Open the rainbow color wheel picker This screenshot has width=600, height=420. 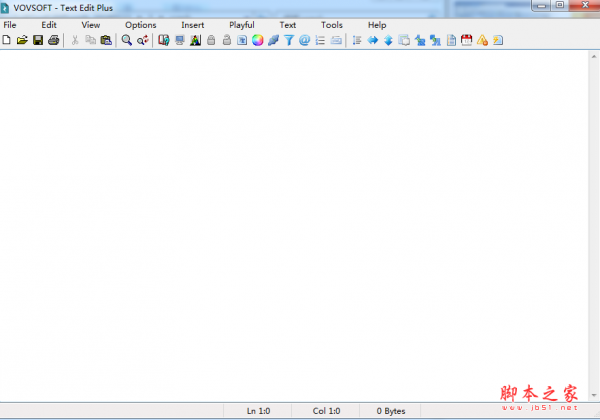tap(258, 40)
